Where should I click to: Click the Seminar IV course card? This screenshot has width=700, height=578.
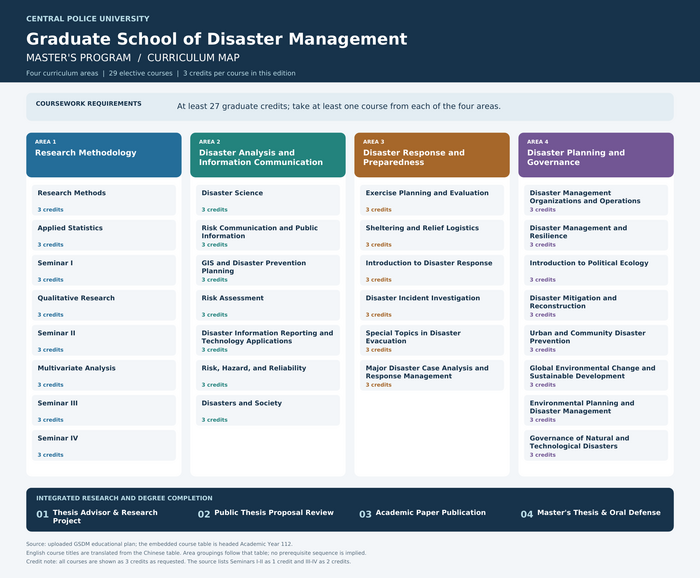[x=104, y=445]
